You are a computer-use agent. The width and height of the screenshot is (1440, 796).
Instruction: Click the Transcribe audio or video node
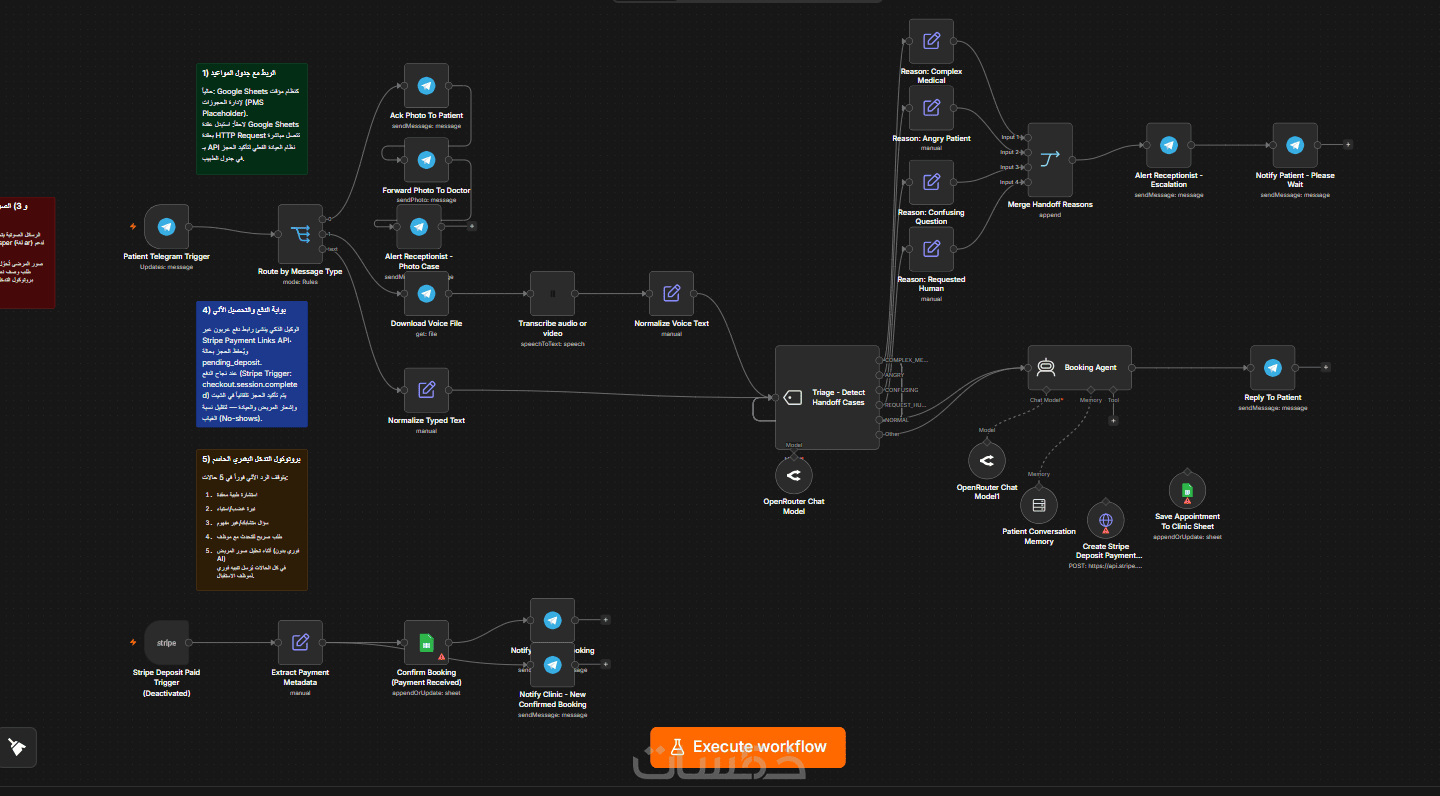[x=552, y=294]
